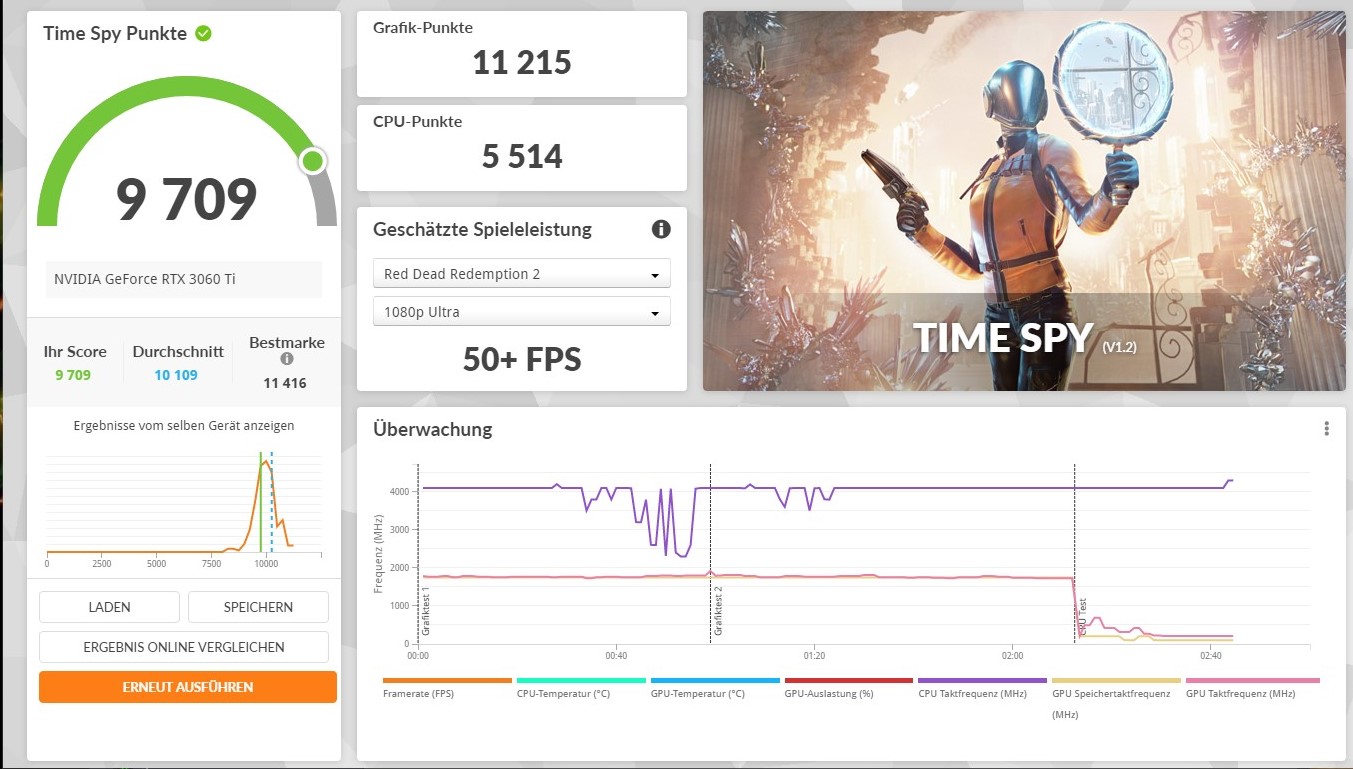Toggle the GPU-Auslastung legend series
Viewport: 1353px width, 769px height.
coord(848,688)
